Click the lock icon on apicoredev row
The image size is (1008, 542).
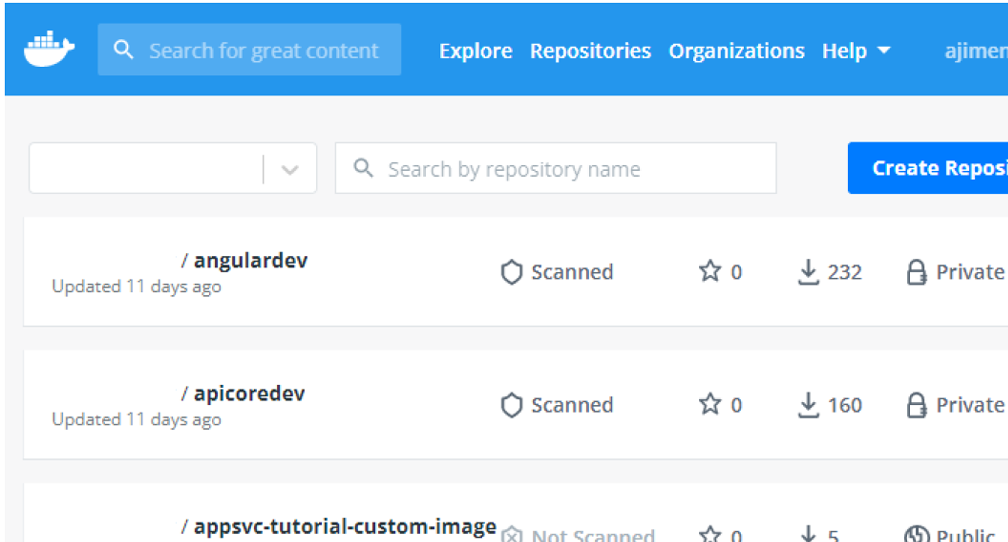(x=916, y=405)
